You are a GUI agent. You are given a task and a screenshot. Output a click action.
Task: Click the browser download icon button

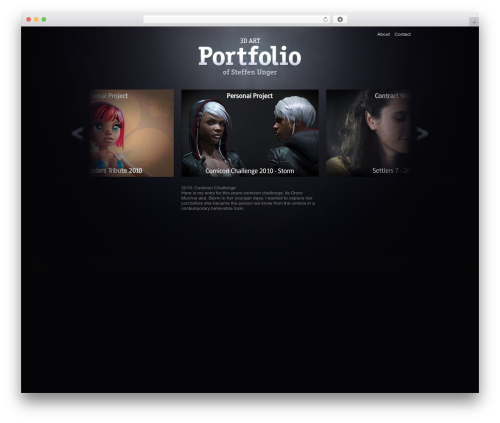[340, 19]
